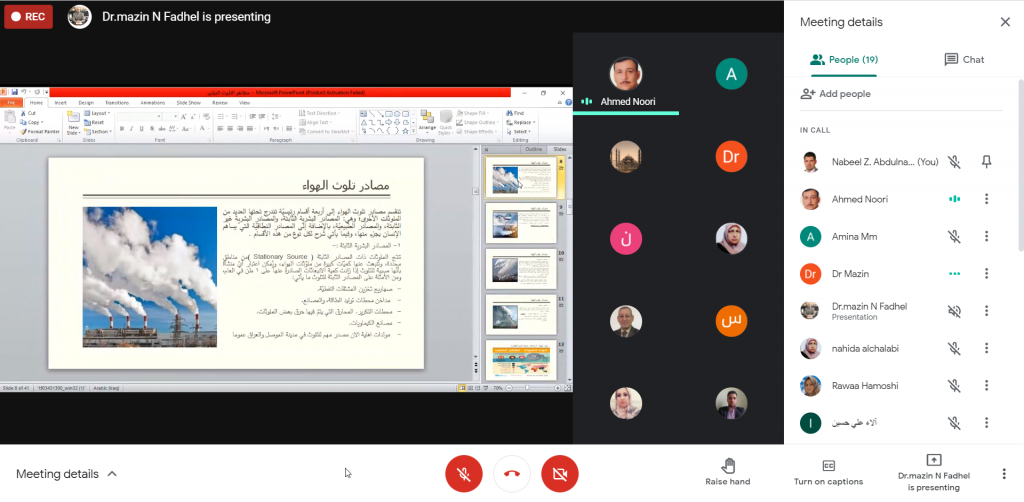Screen dimensions: 1024x502
Task: Toggle the microphone mute button
Action: (463, 473)
